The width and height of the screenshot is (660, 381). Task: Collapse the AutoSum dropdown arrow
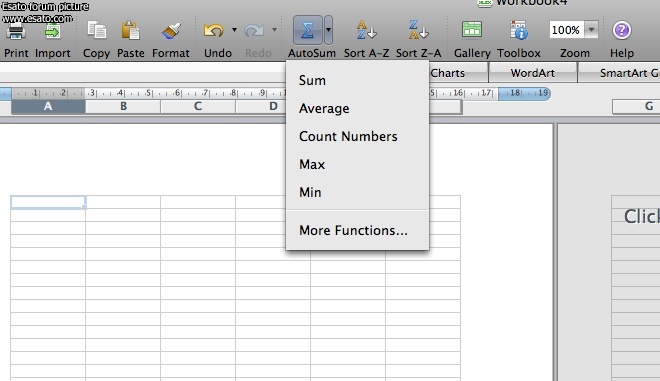point(328,30)
